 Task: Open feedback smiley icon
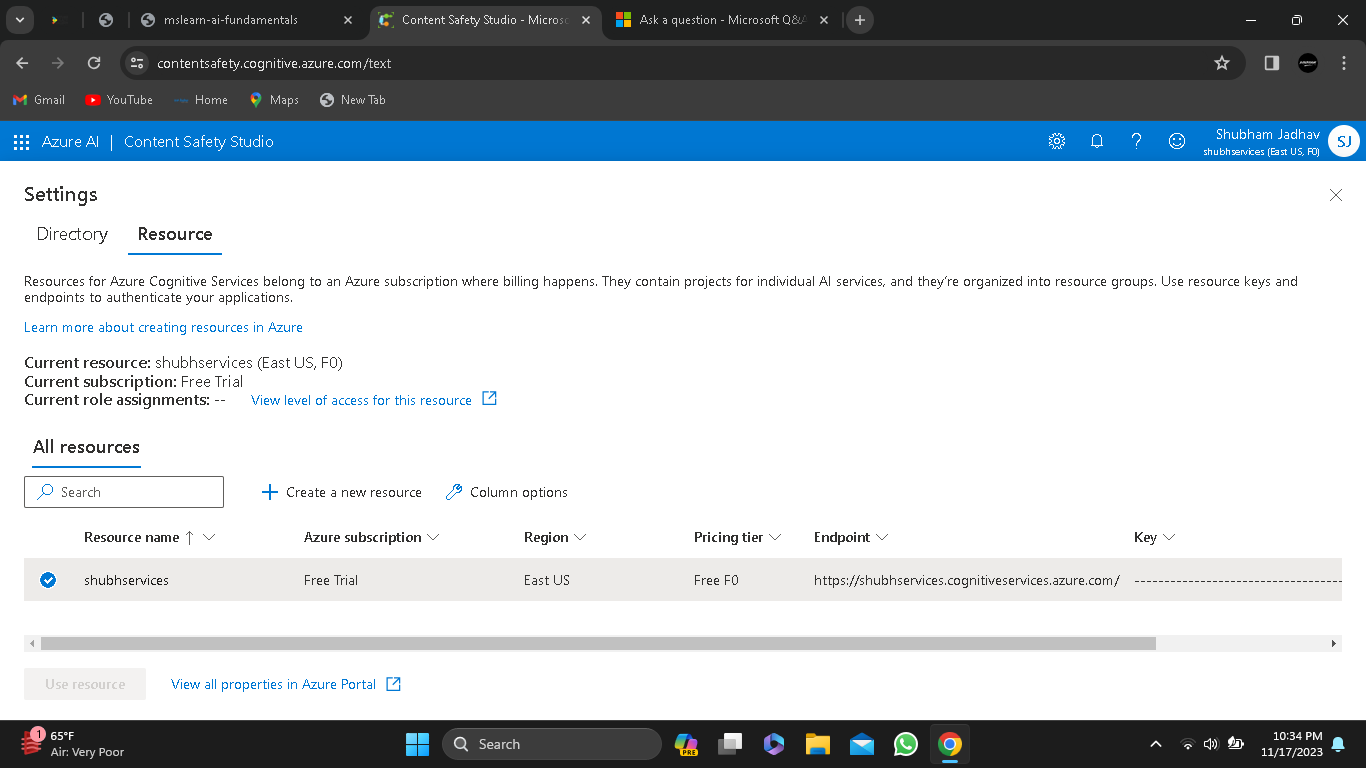click(1177, 142)
